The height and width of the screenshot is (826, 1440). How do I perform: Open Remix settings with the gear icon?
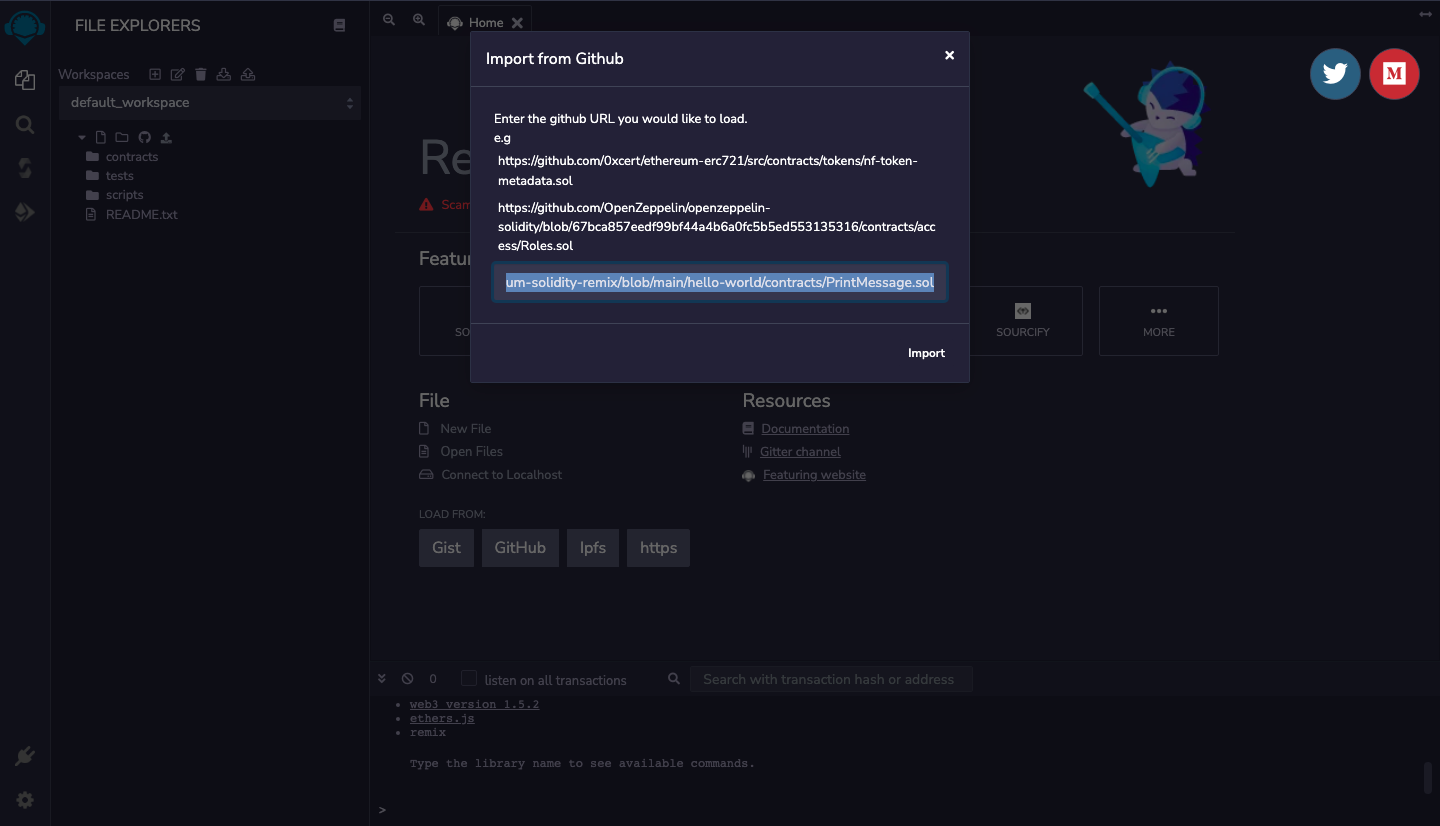(x=24, y=800)
